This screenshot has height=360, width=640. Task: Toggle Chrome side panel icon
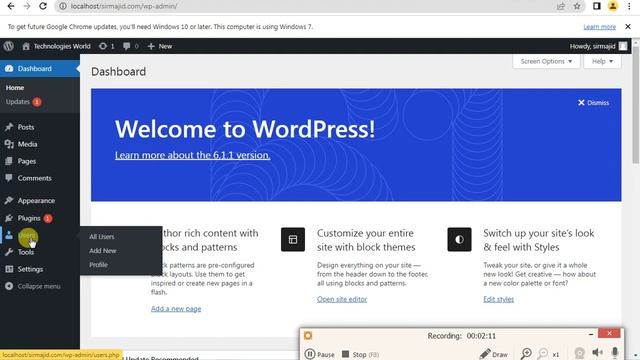[597, 6]
